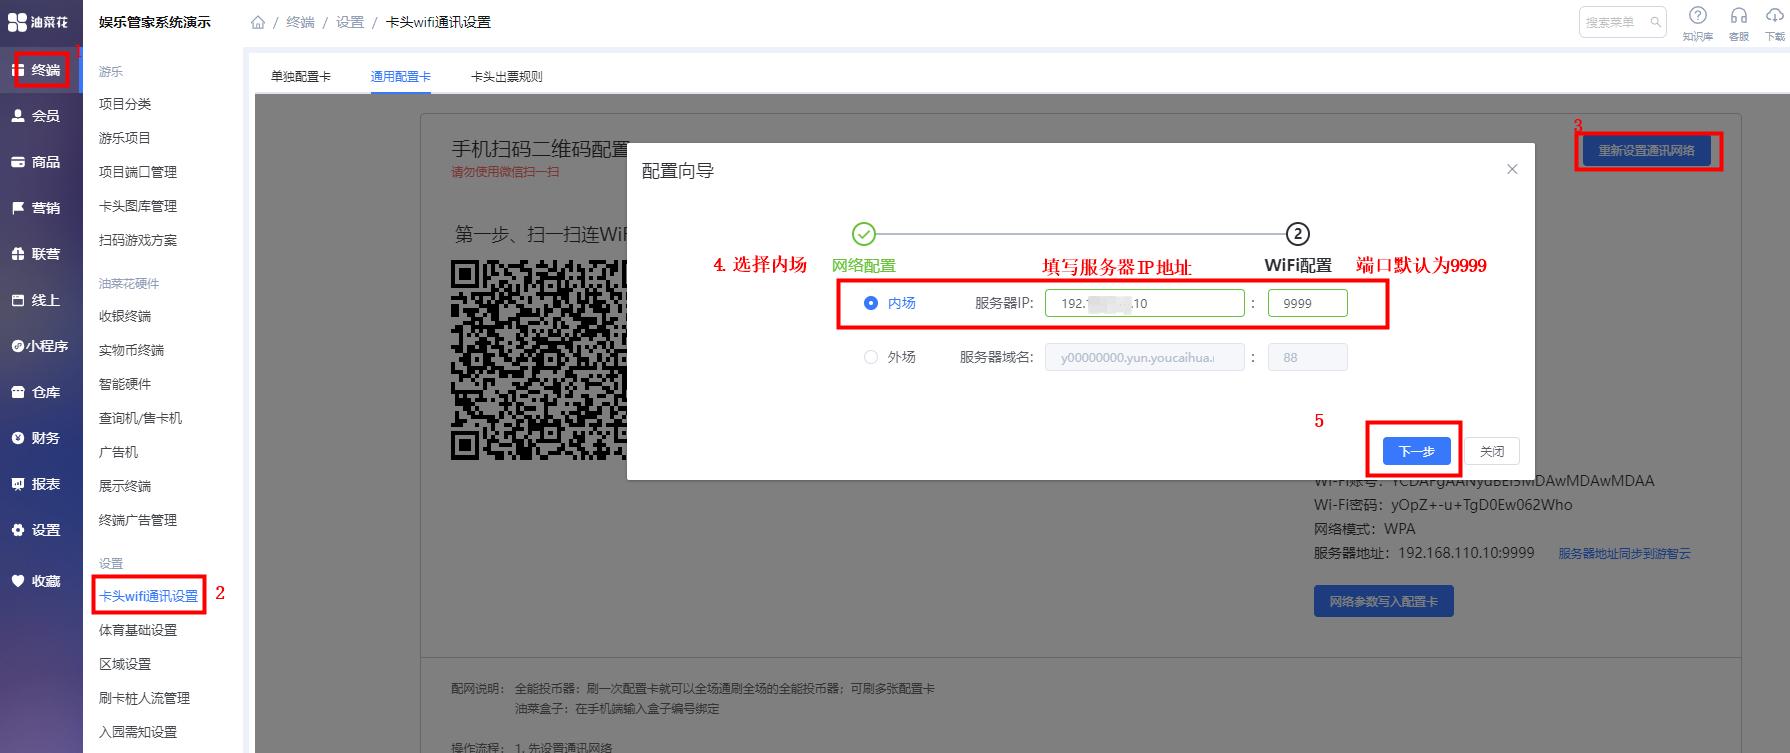This screenshot has width=1790, height=753.
Task: Click the 服务器域名 input field
Action: [1144, 357]
